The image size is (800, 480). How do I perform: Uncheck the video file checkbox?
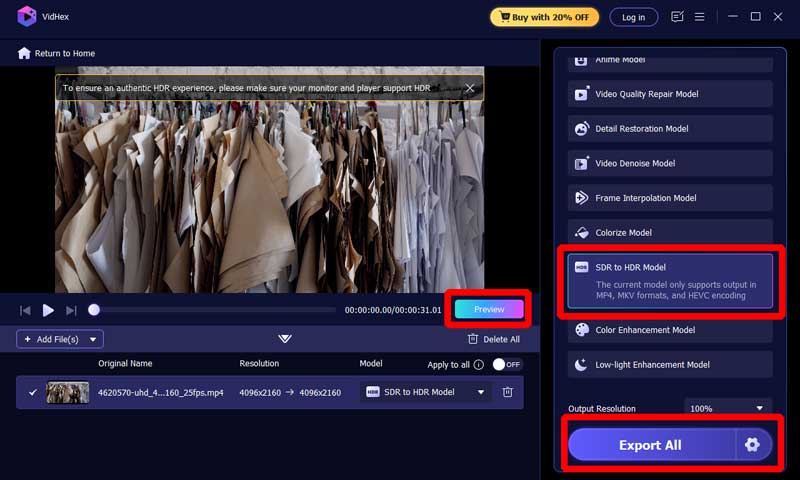tap(33, 392)
